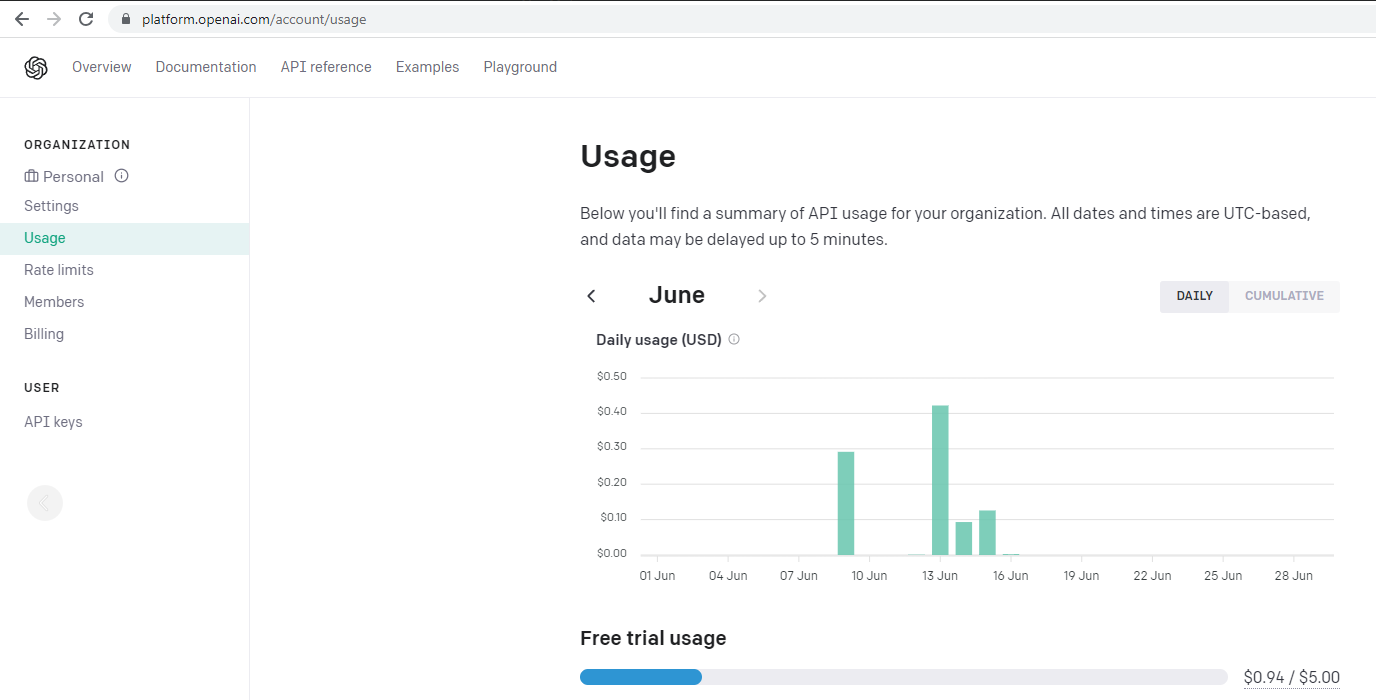Collapse the sidebar using the circular arrow
The height and width of the screenshot is (700, 1376).
44,502
